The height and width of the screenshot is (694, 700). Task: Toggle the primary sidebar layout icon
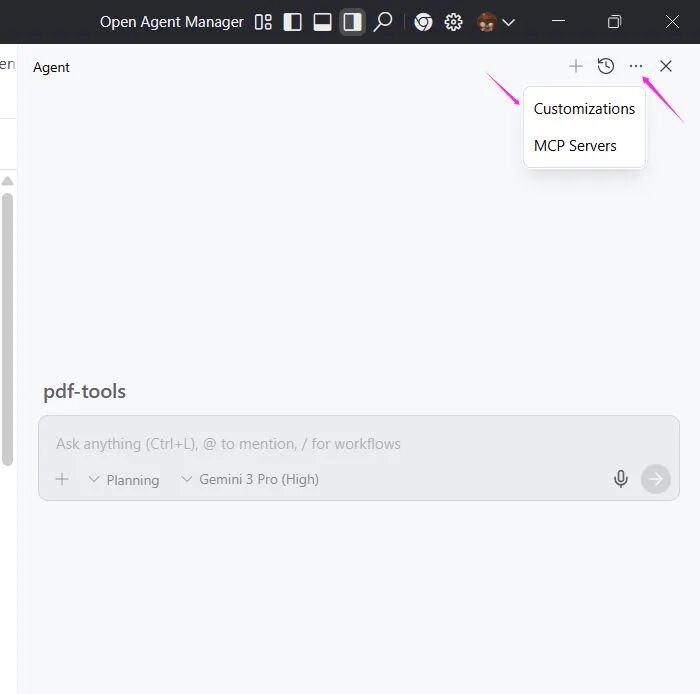coord(292,22)
